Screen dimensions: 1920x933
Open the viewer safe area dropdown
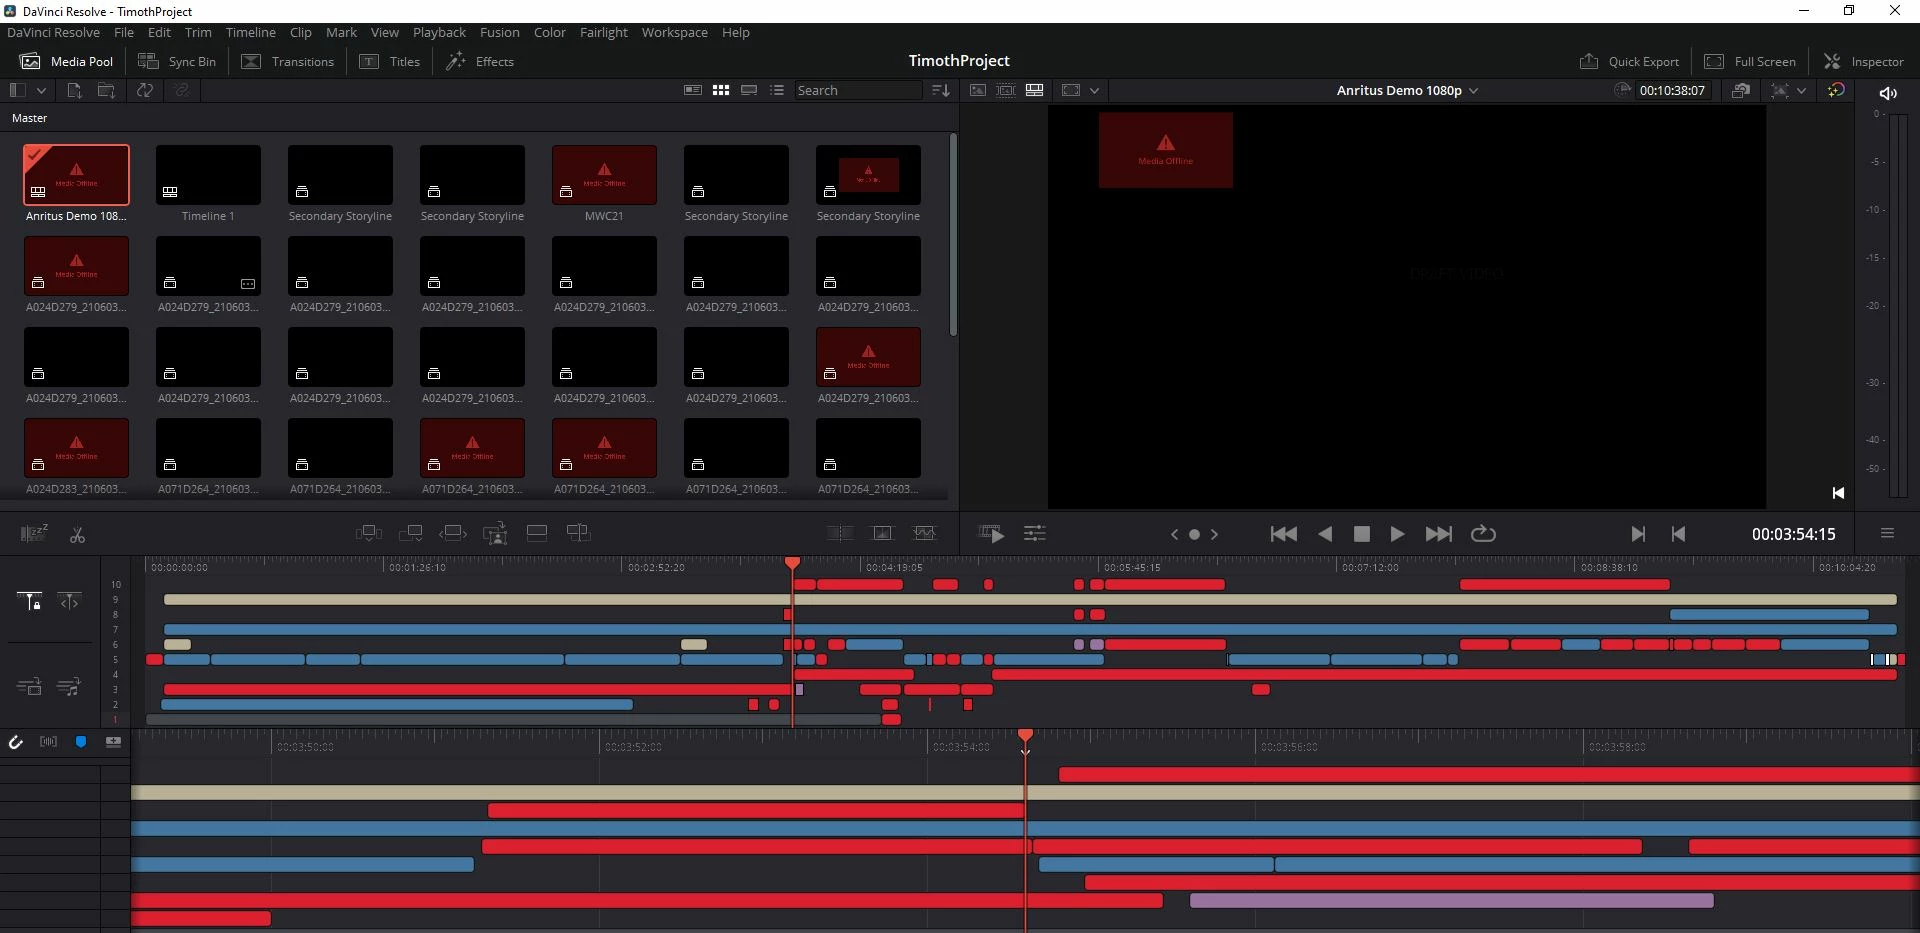1095,90
